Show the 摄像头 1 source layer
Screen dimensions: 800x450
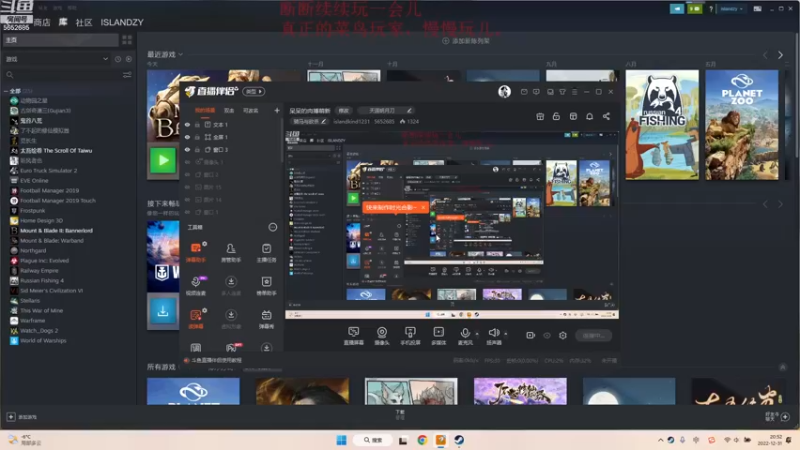[x=187, y=162]
